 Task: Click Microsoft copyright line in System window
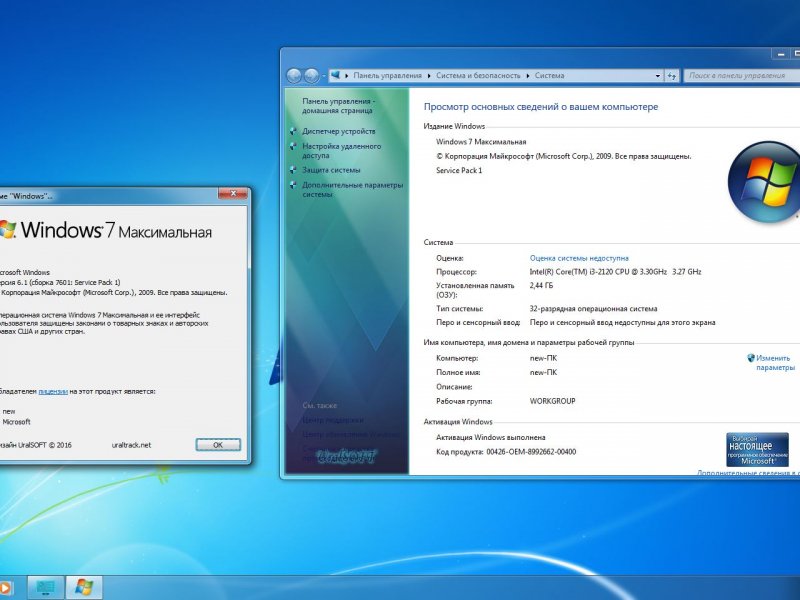[564, 156]
